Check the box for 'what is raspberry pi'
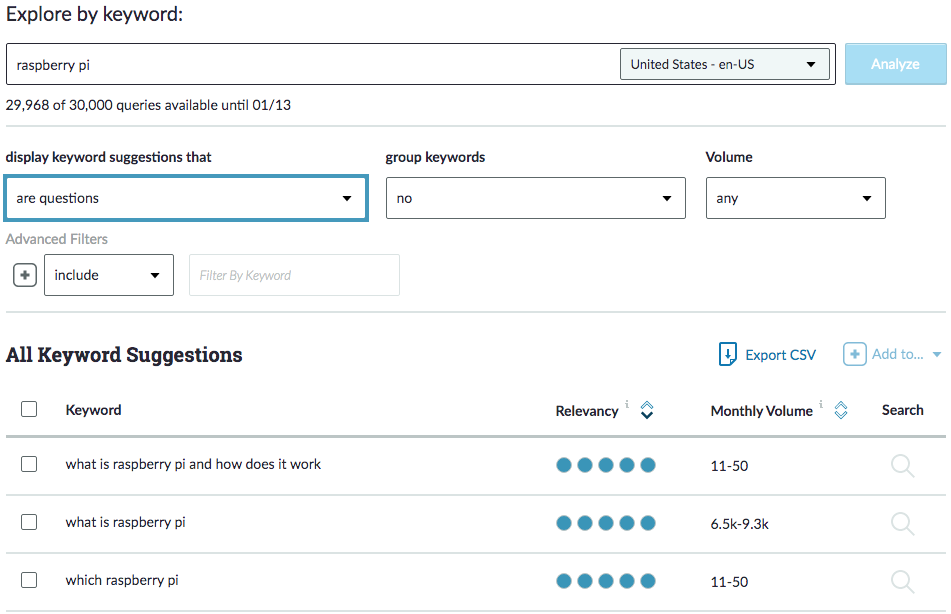 (29, 522)
